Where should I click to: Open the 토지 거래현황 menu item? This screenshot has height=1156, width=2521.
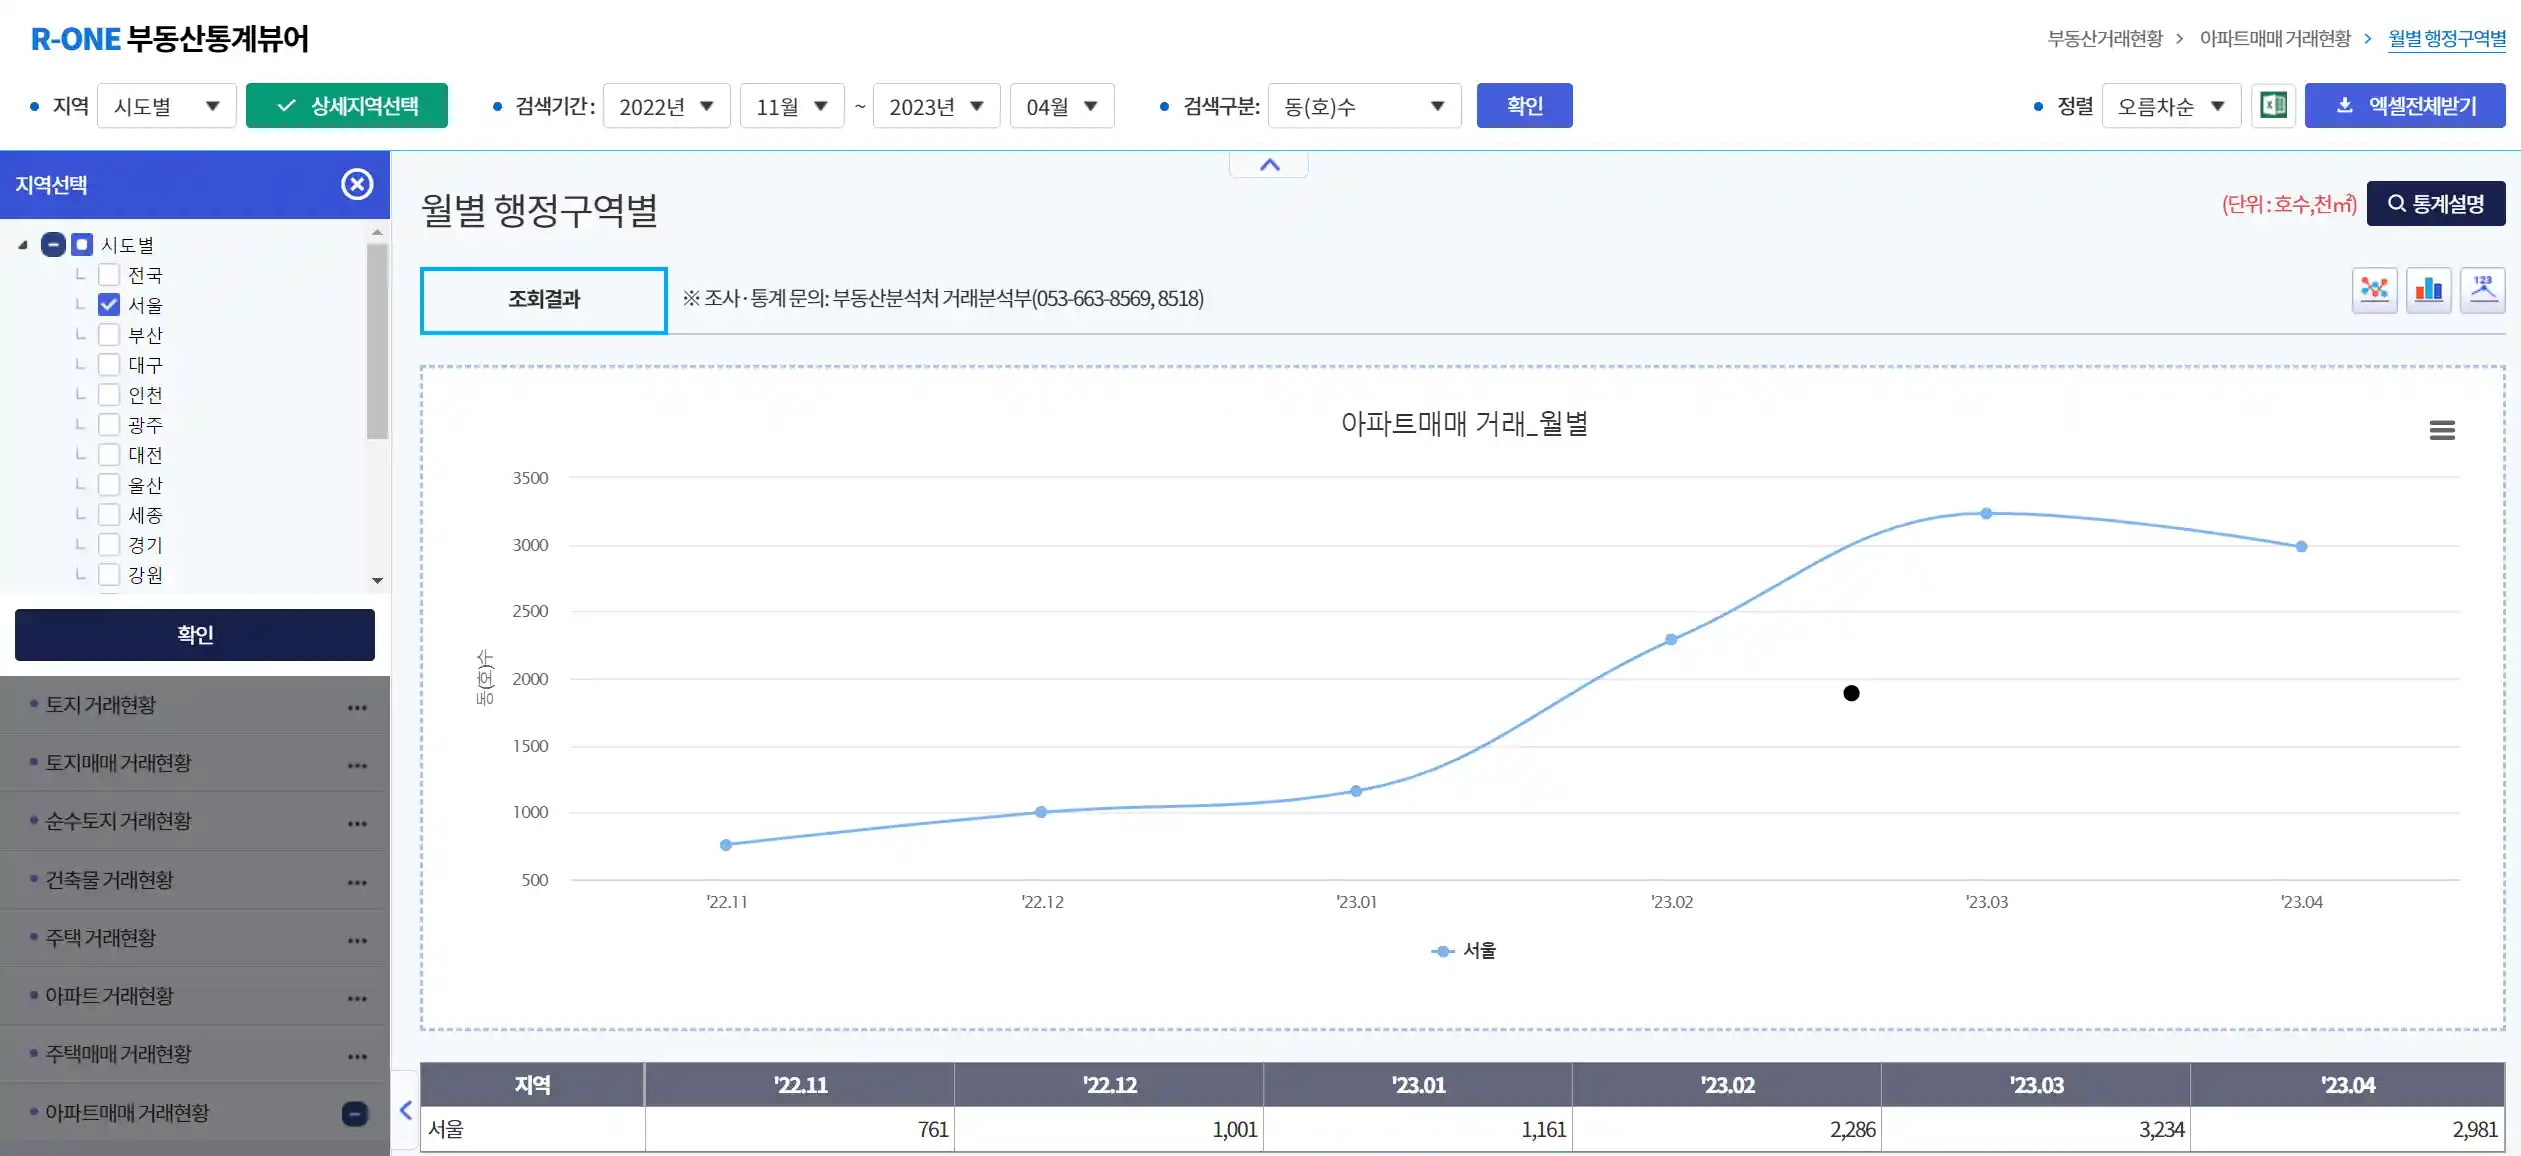(x=101, y=705)
